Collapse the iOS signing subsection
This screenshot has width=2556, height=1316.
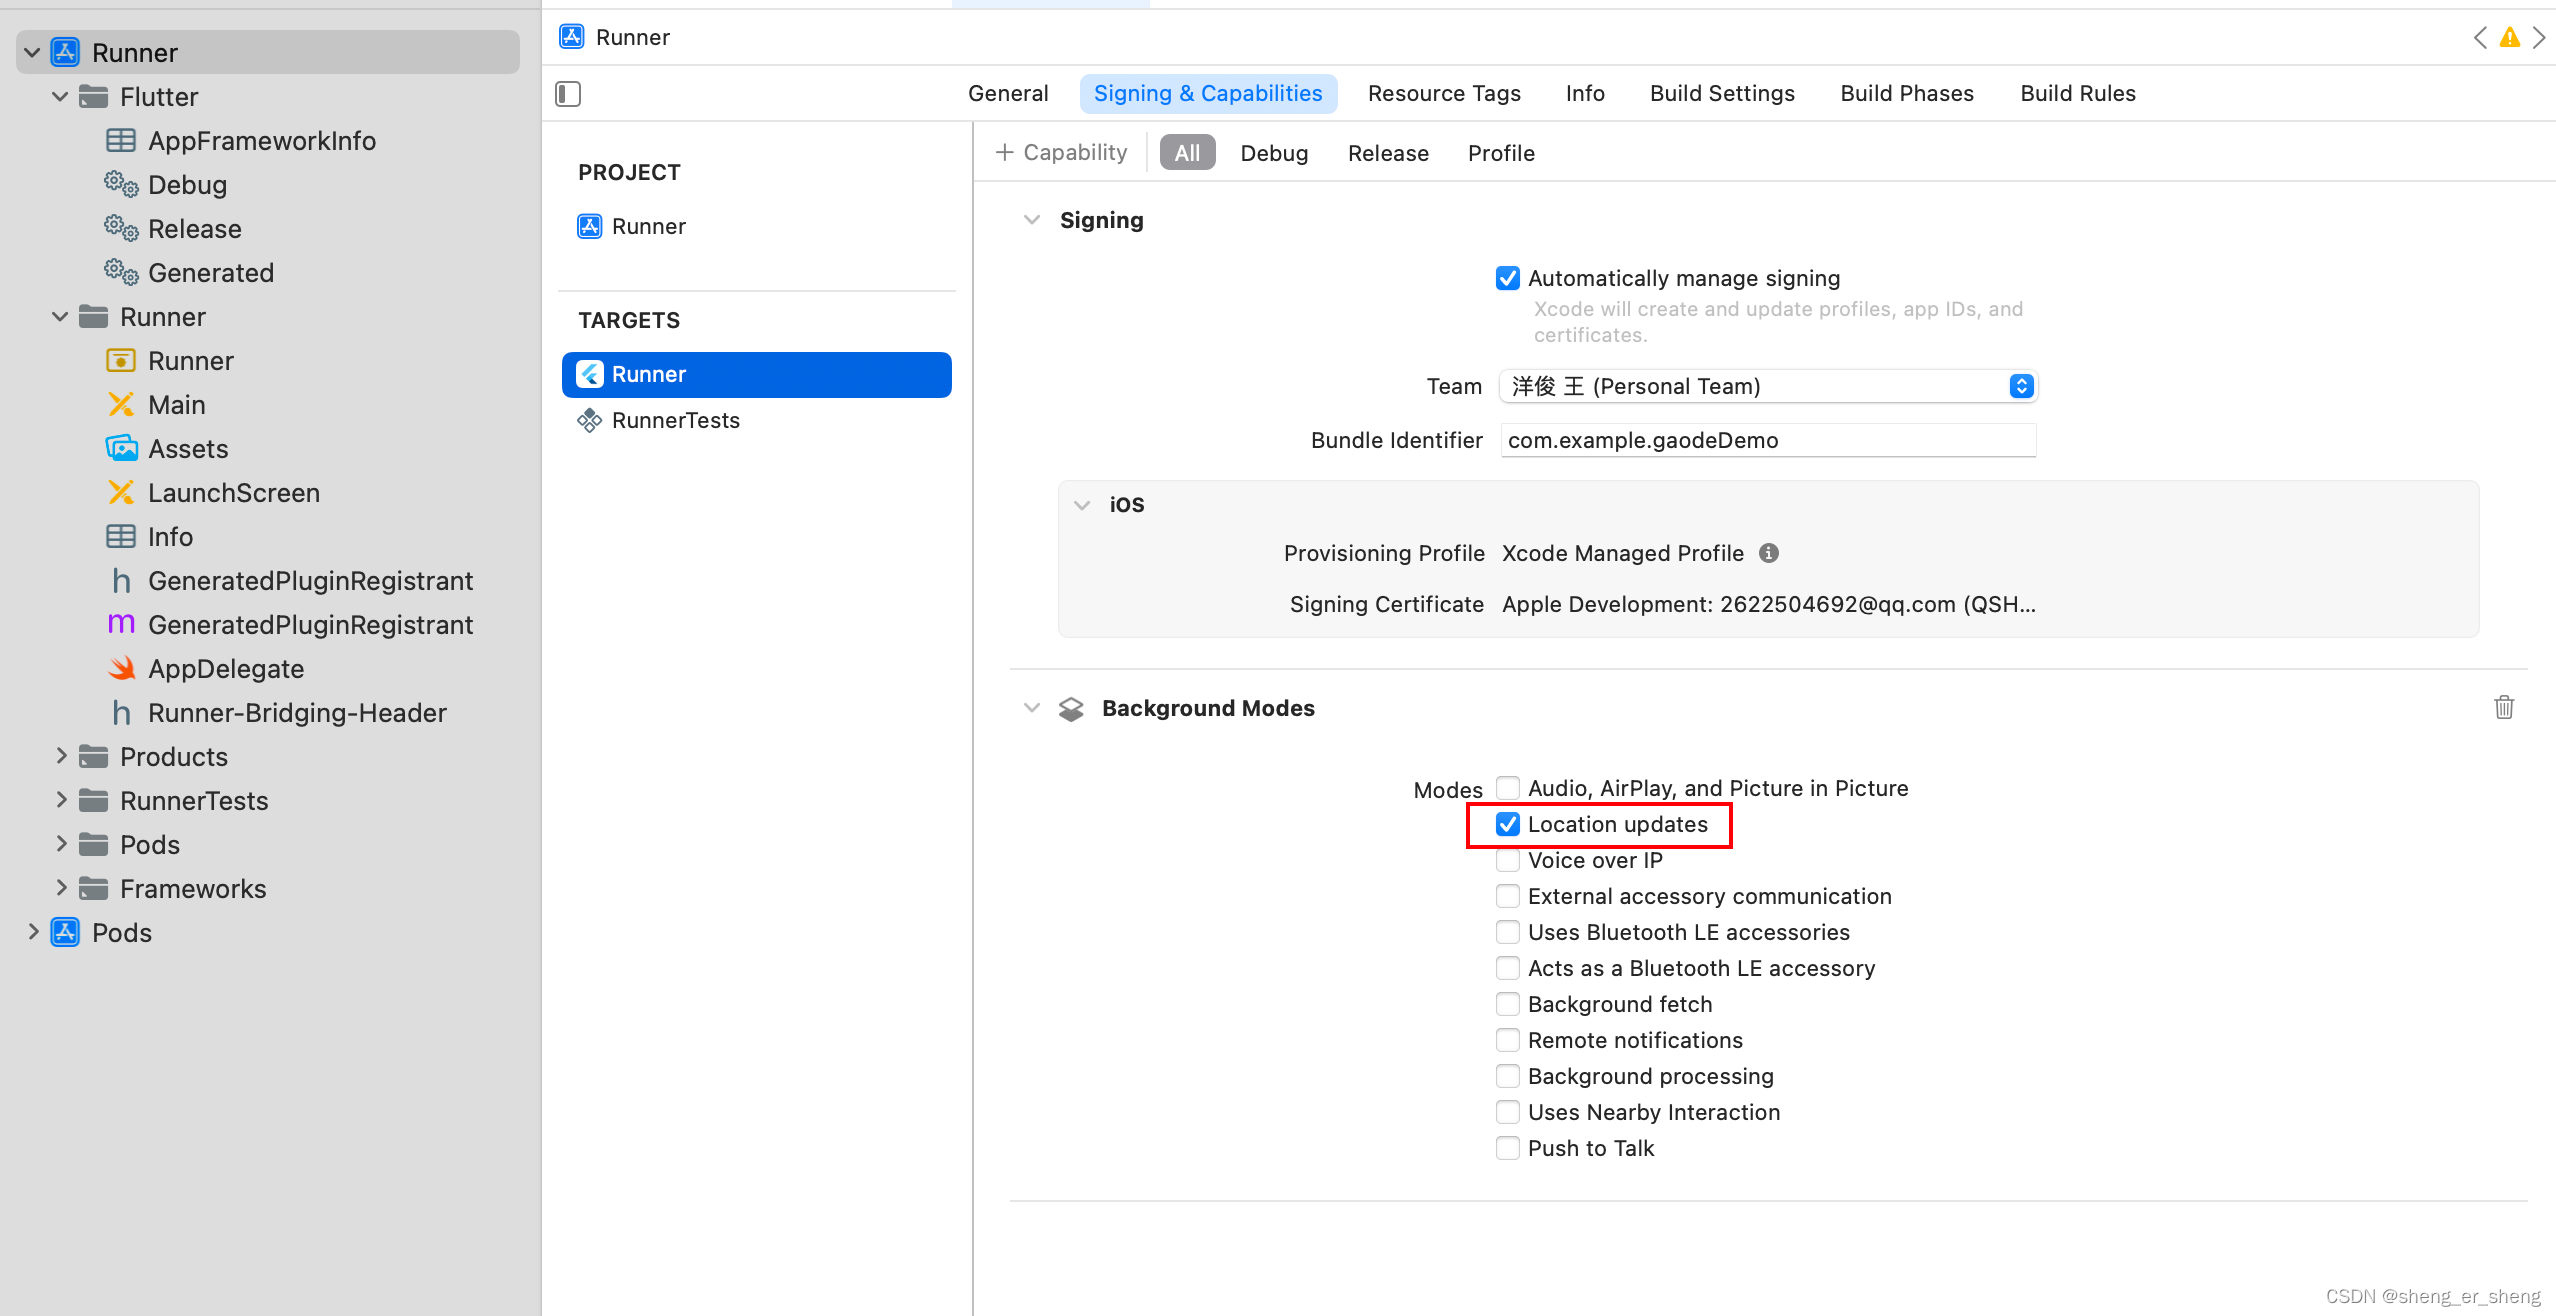click(1082, 505)
